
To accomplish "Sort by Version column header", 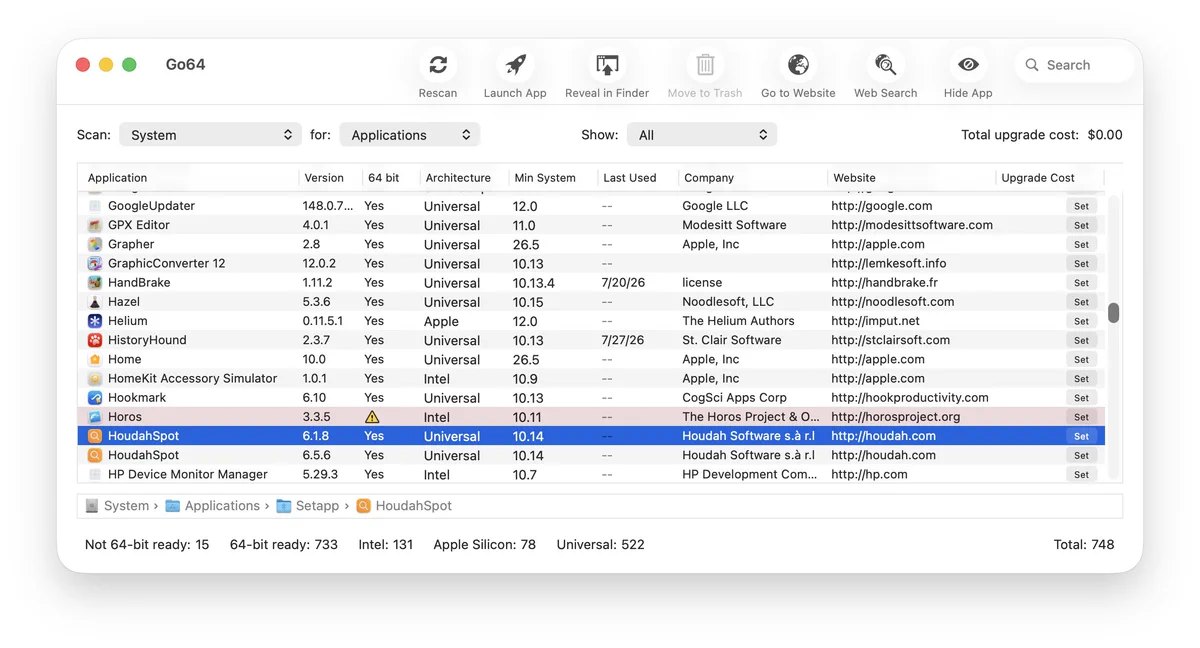I will pyautogui.click(x=329, y=178).
